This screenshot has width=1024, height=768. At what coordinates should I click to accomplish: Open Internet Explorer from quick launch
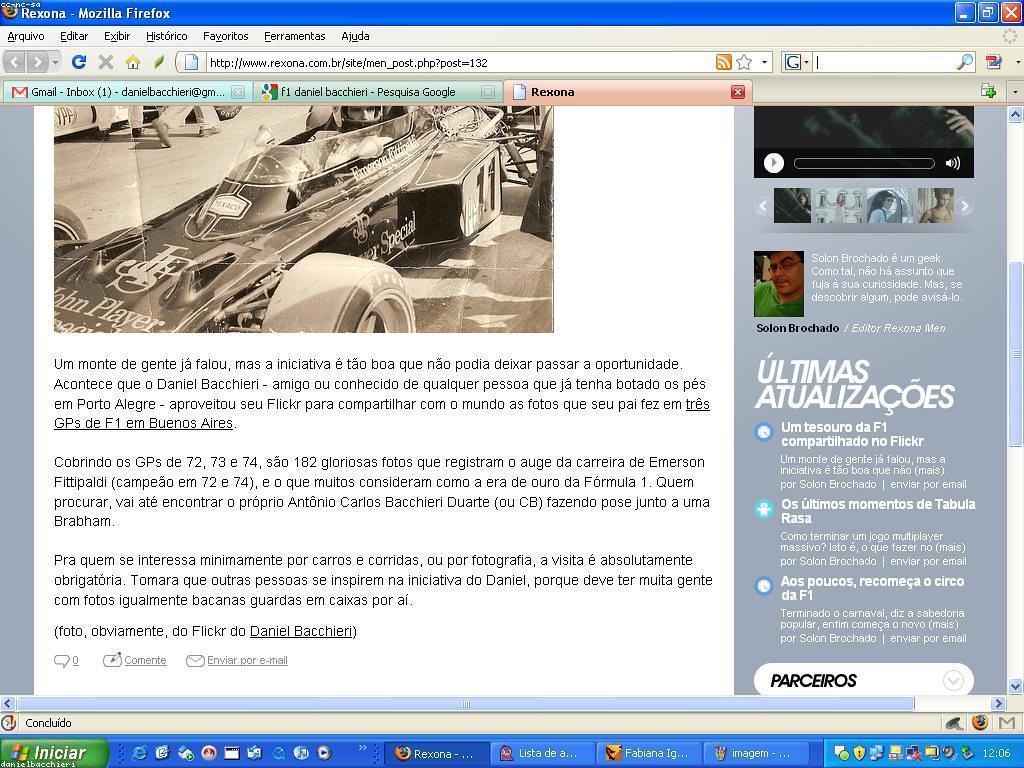(139, 753)
